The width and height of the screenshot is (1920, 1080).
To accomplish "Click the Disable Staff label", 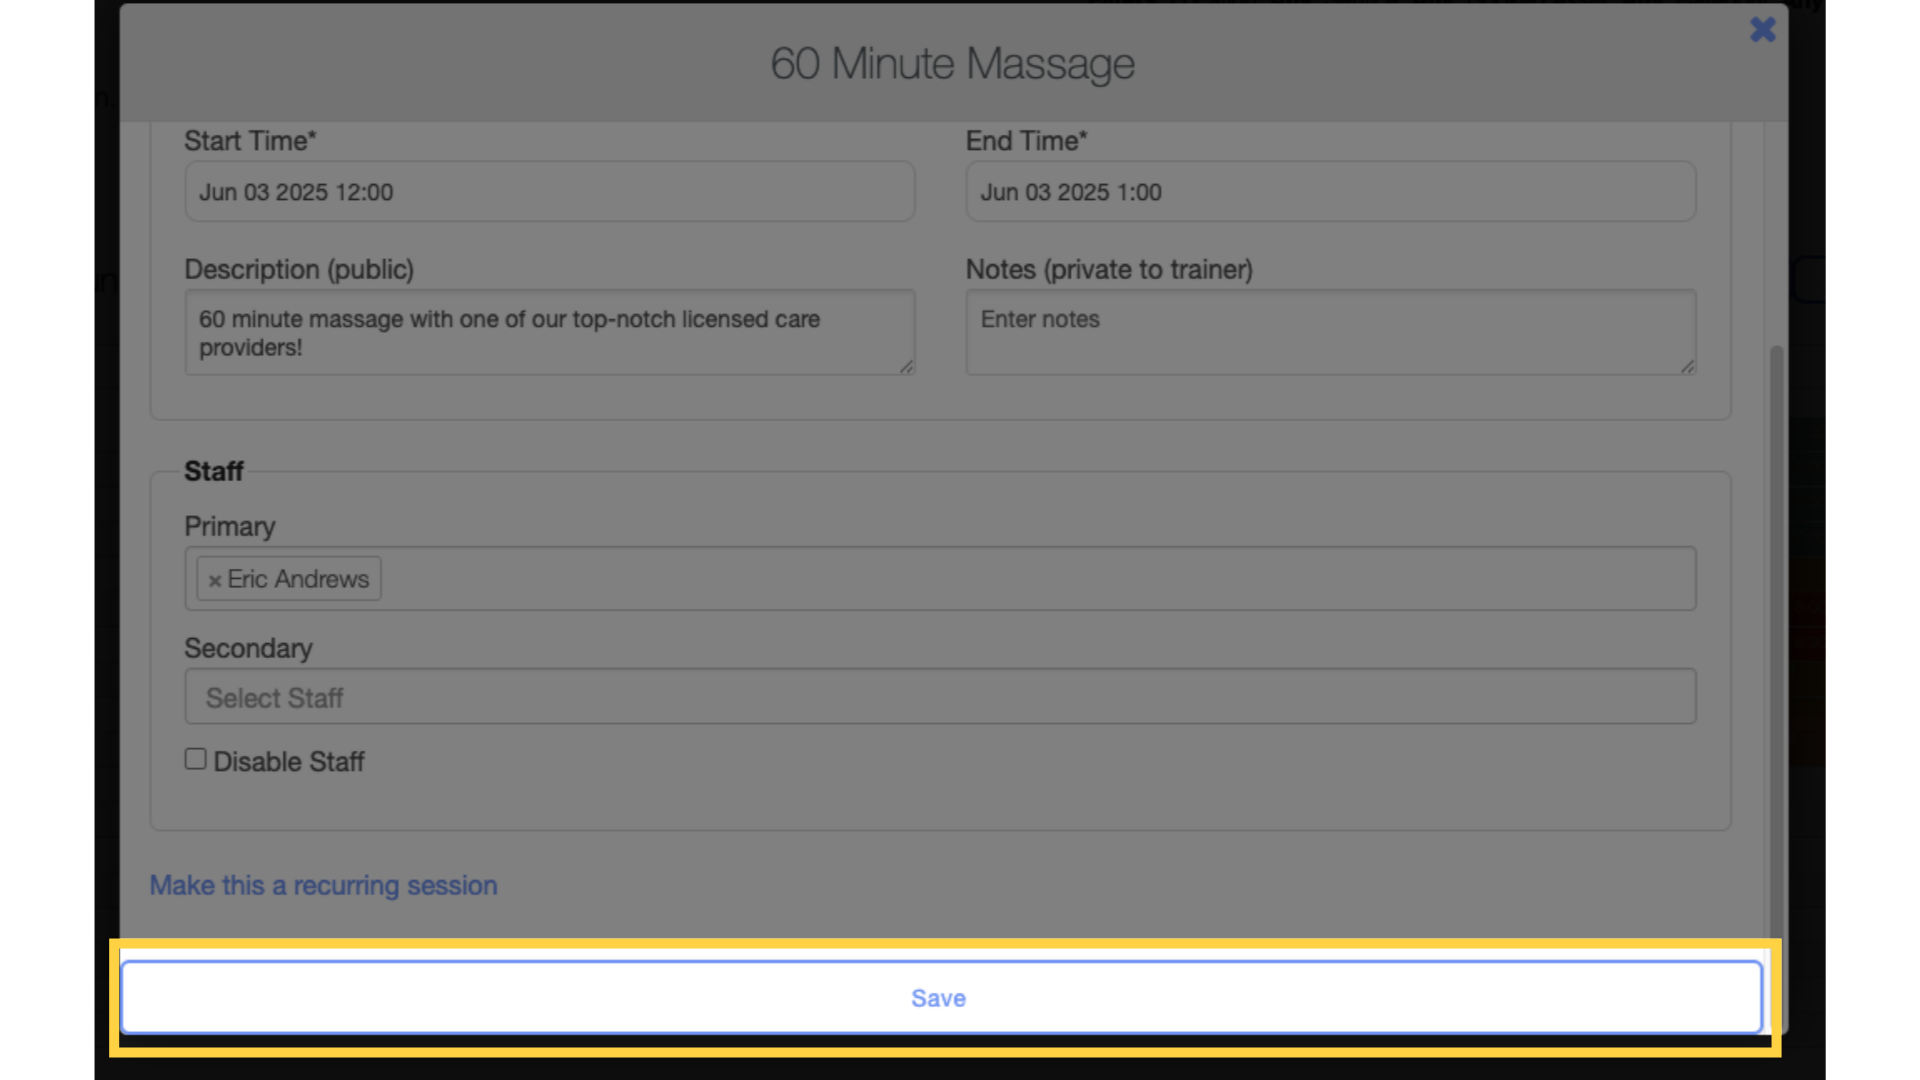I will click(289, 762).
